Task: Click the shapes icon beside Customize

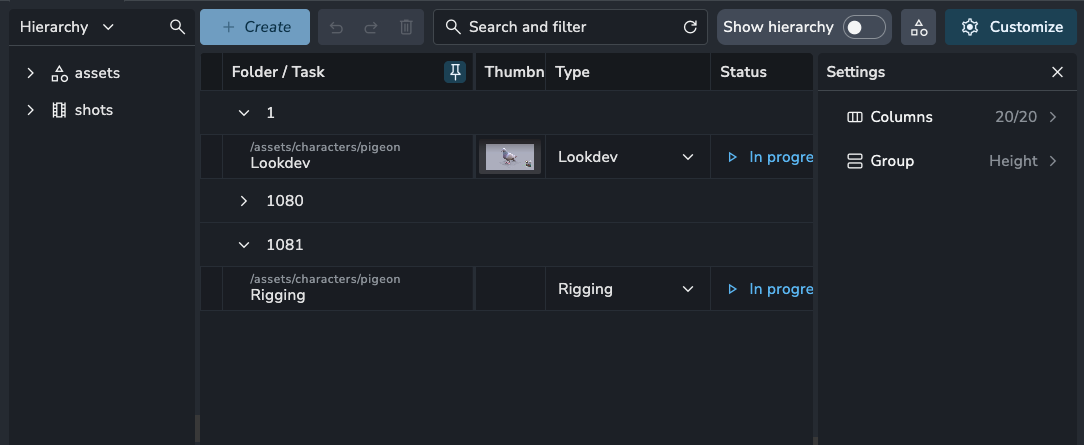Action: click(919, 27)
